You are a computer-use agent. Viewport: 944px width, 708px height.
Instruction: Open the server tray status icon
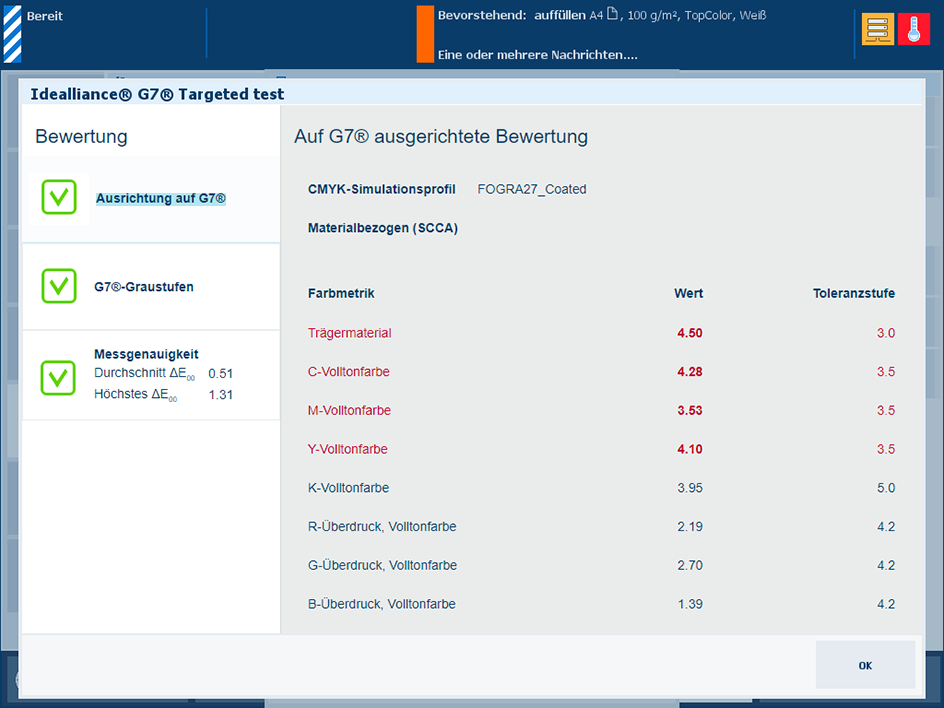(877, 29)
